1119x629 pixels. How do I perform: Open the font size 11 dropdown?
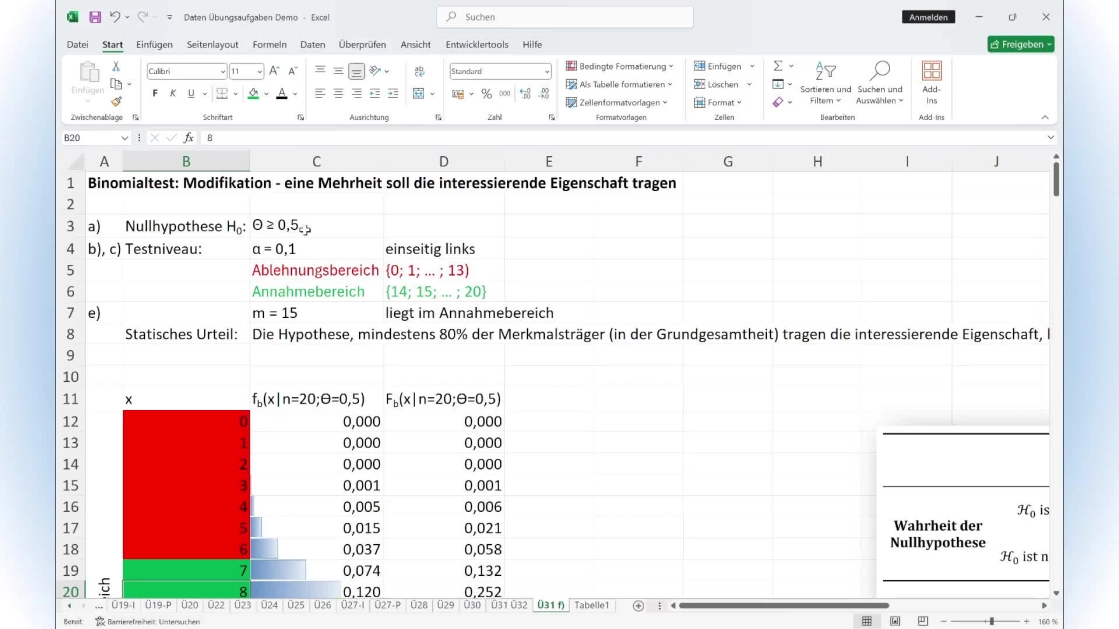(x=259, y=71)
